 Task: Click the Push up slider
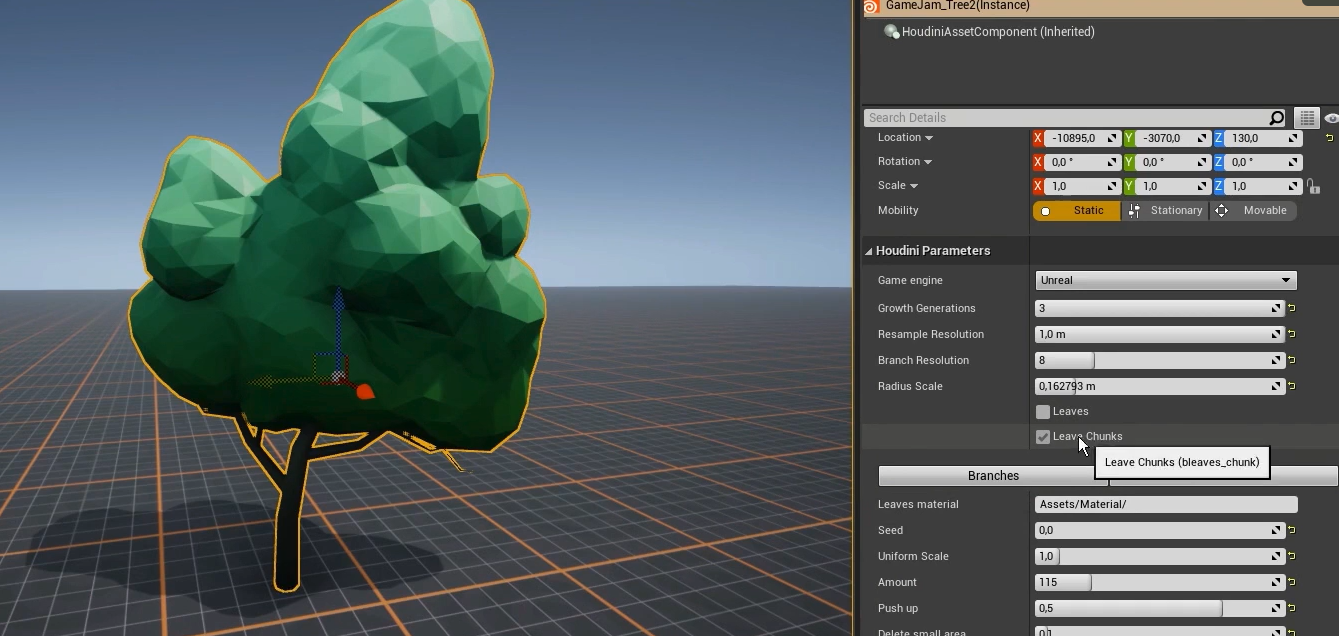coord(1160,608)
